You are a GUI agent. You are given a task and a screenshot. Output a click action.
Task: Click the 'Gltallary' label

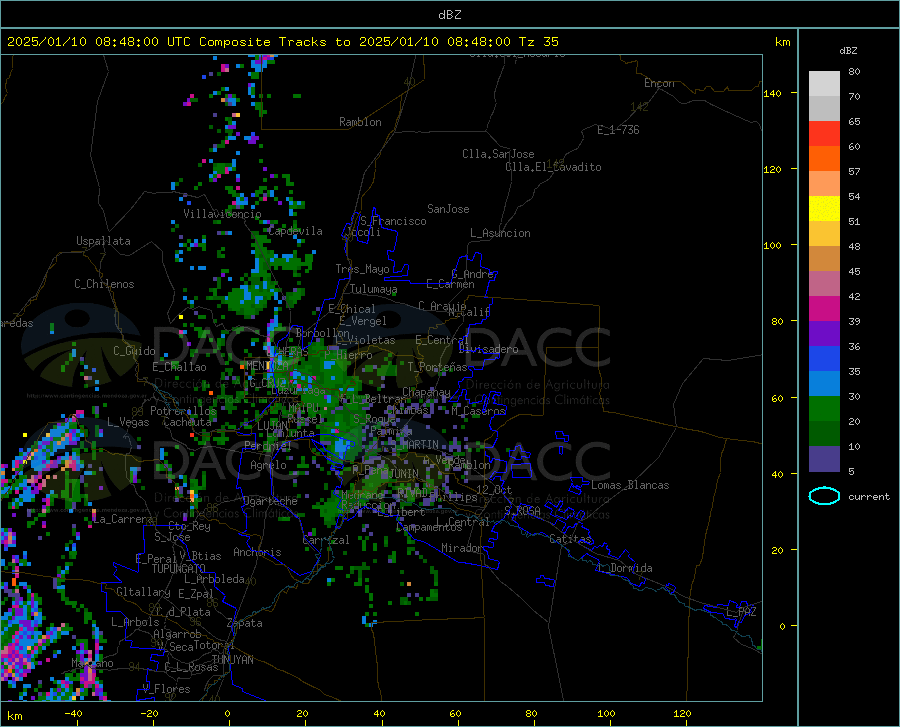tap(143, 592)
